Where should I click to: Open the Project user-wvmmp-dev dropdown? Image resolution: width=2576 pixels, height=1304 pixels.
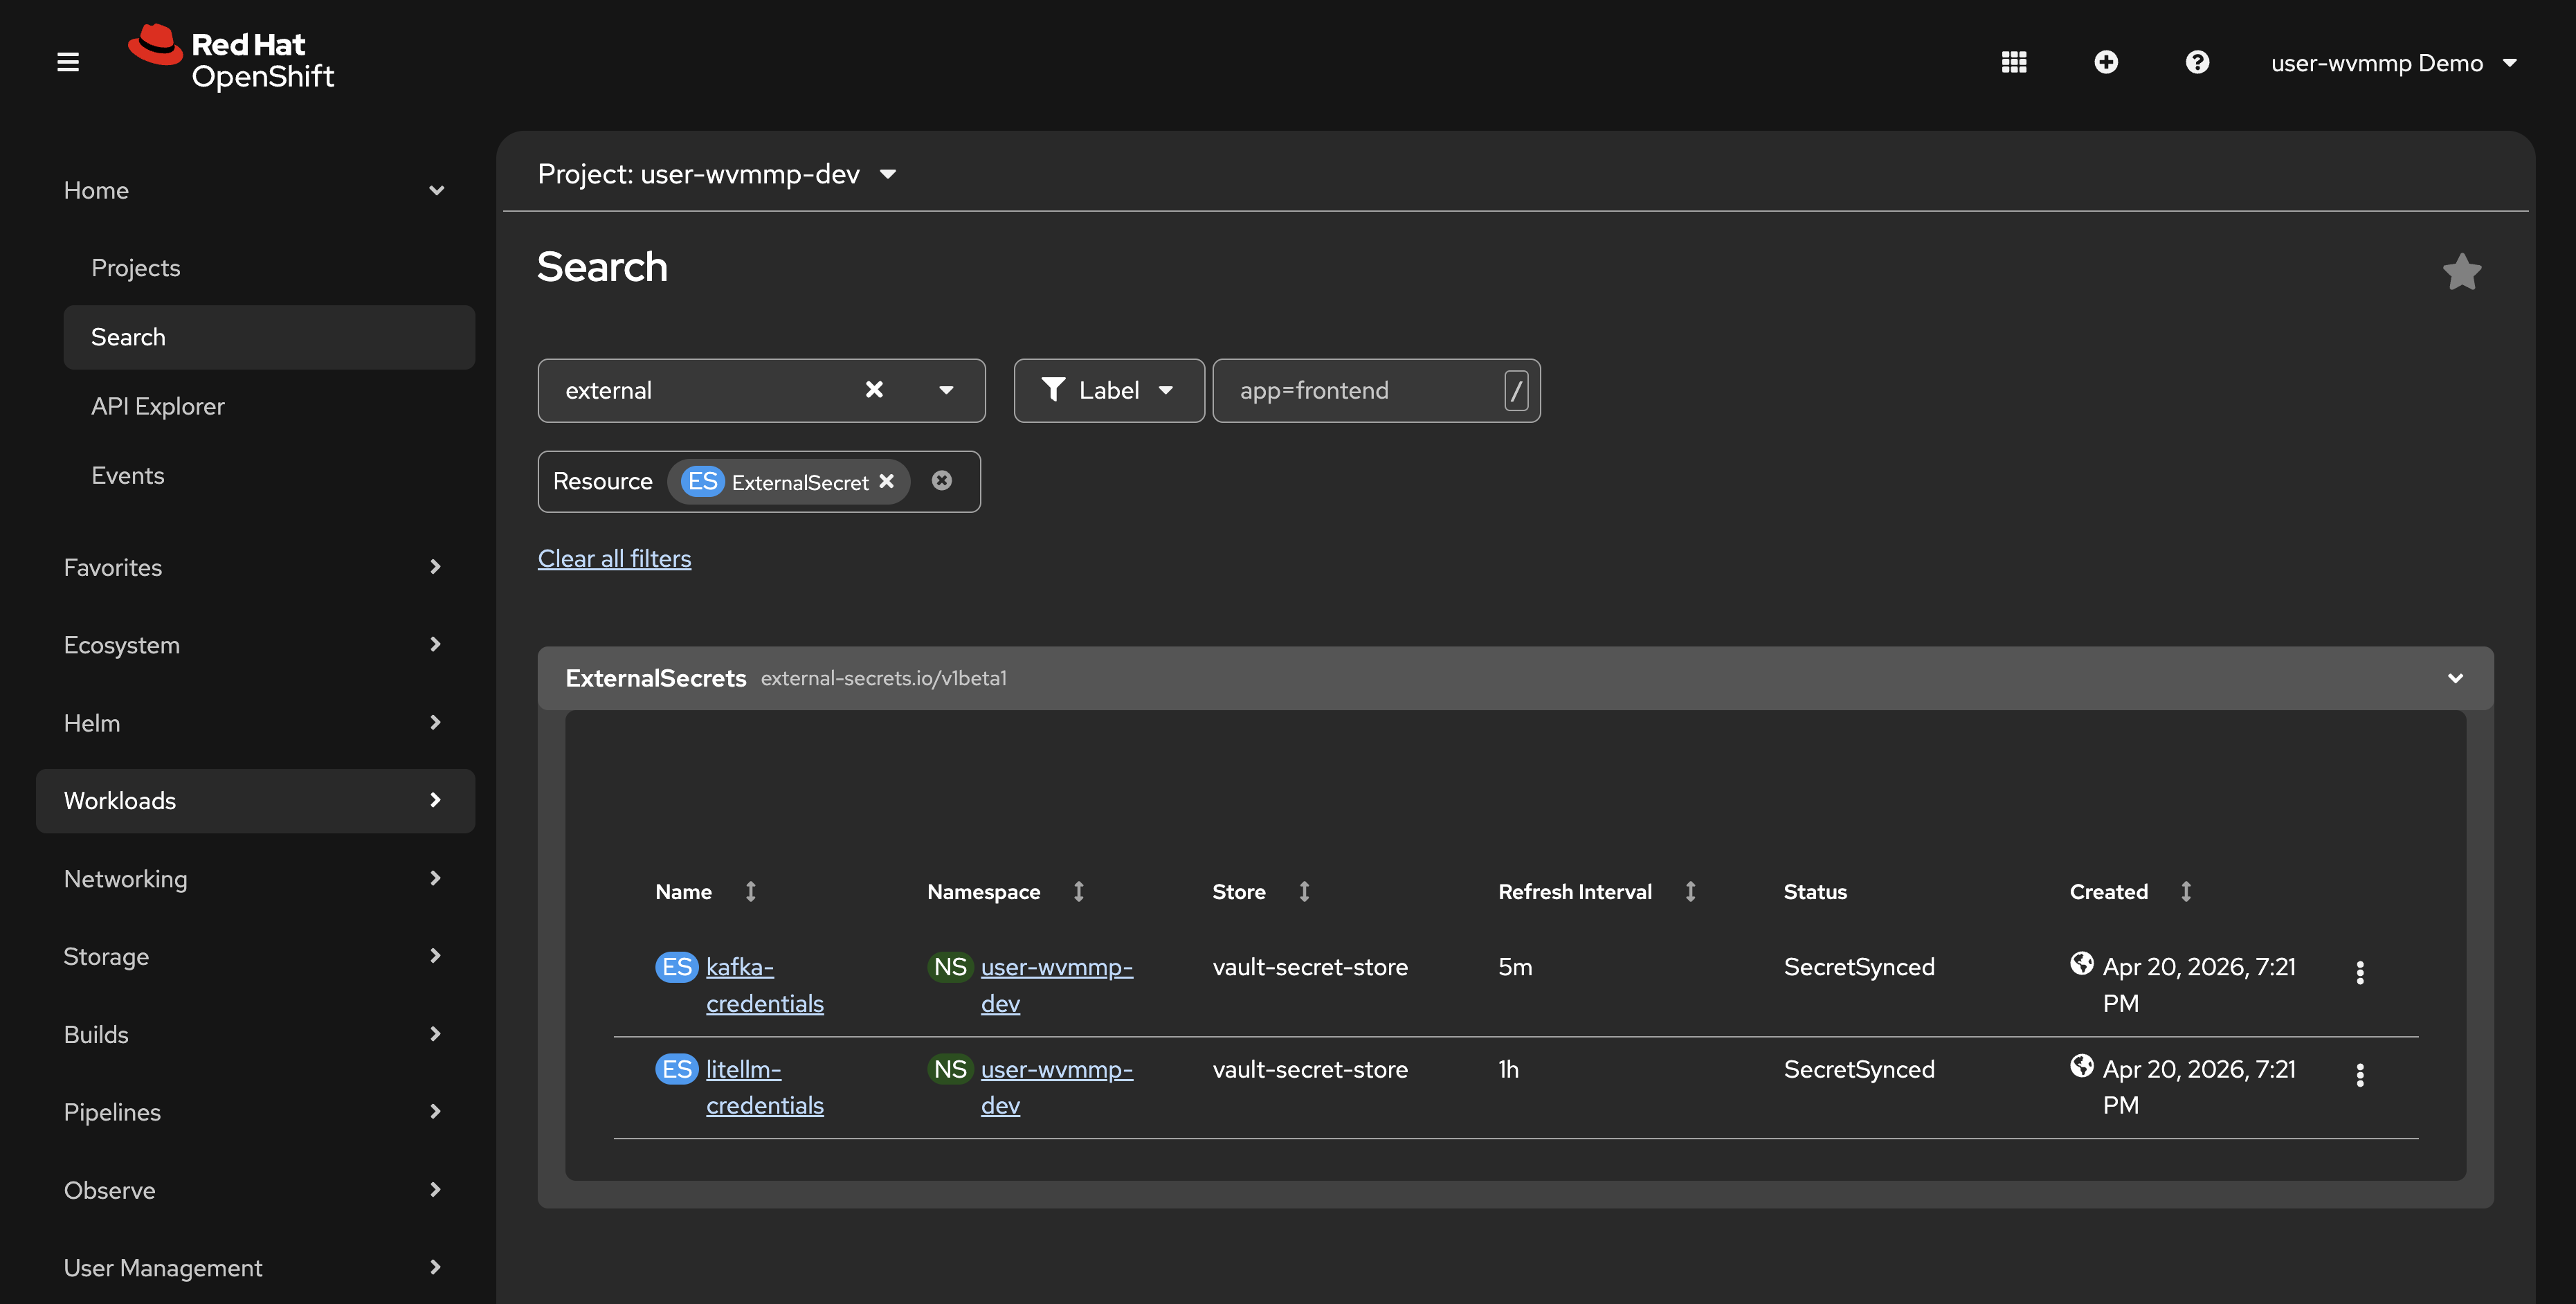point(716,174)
